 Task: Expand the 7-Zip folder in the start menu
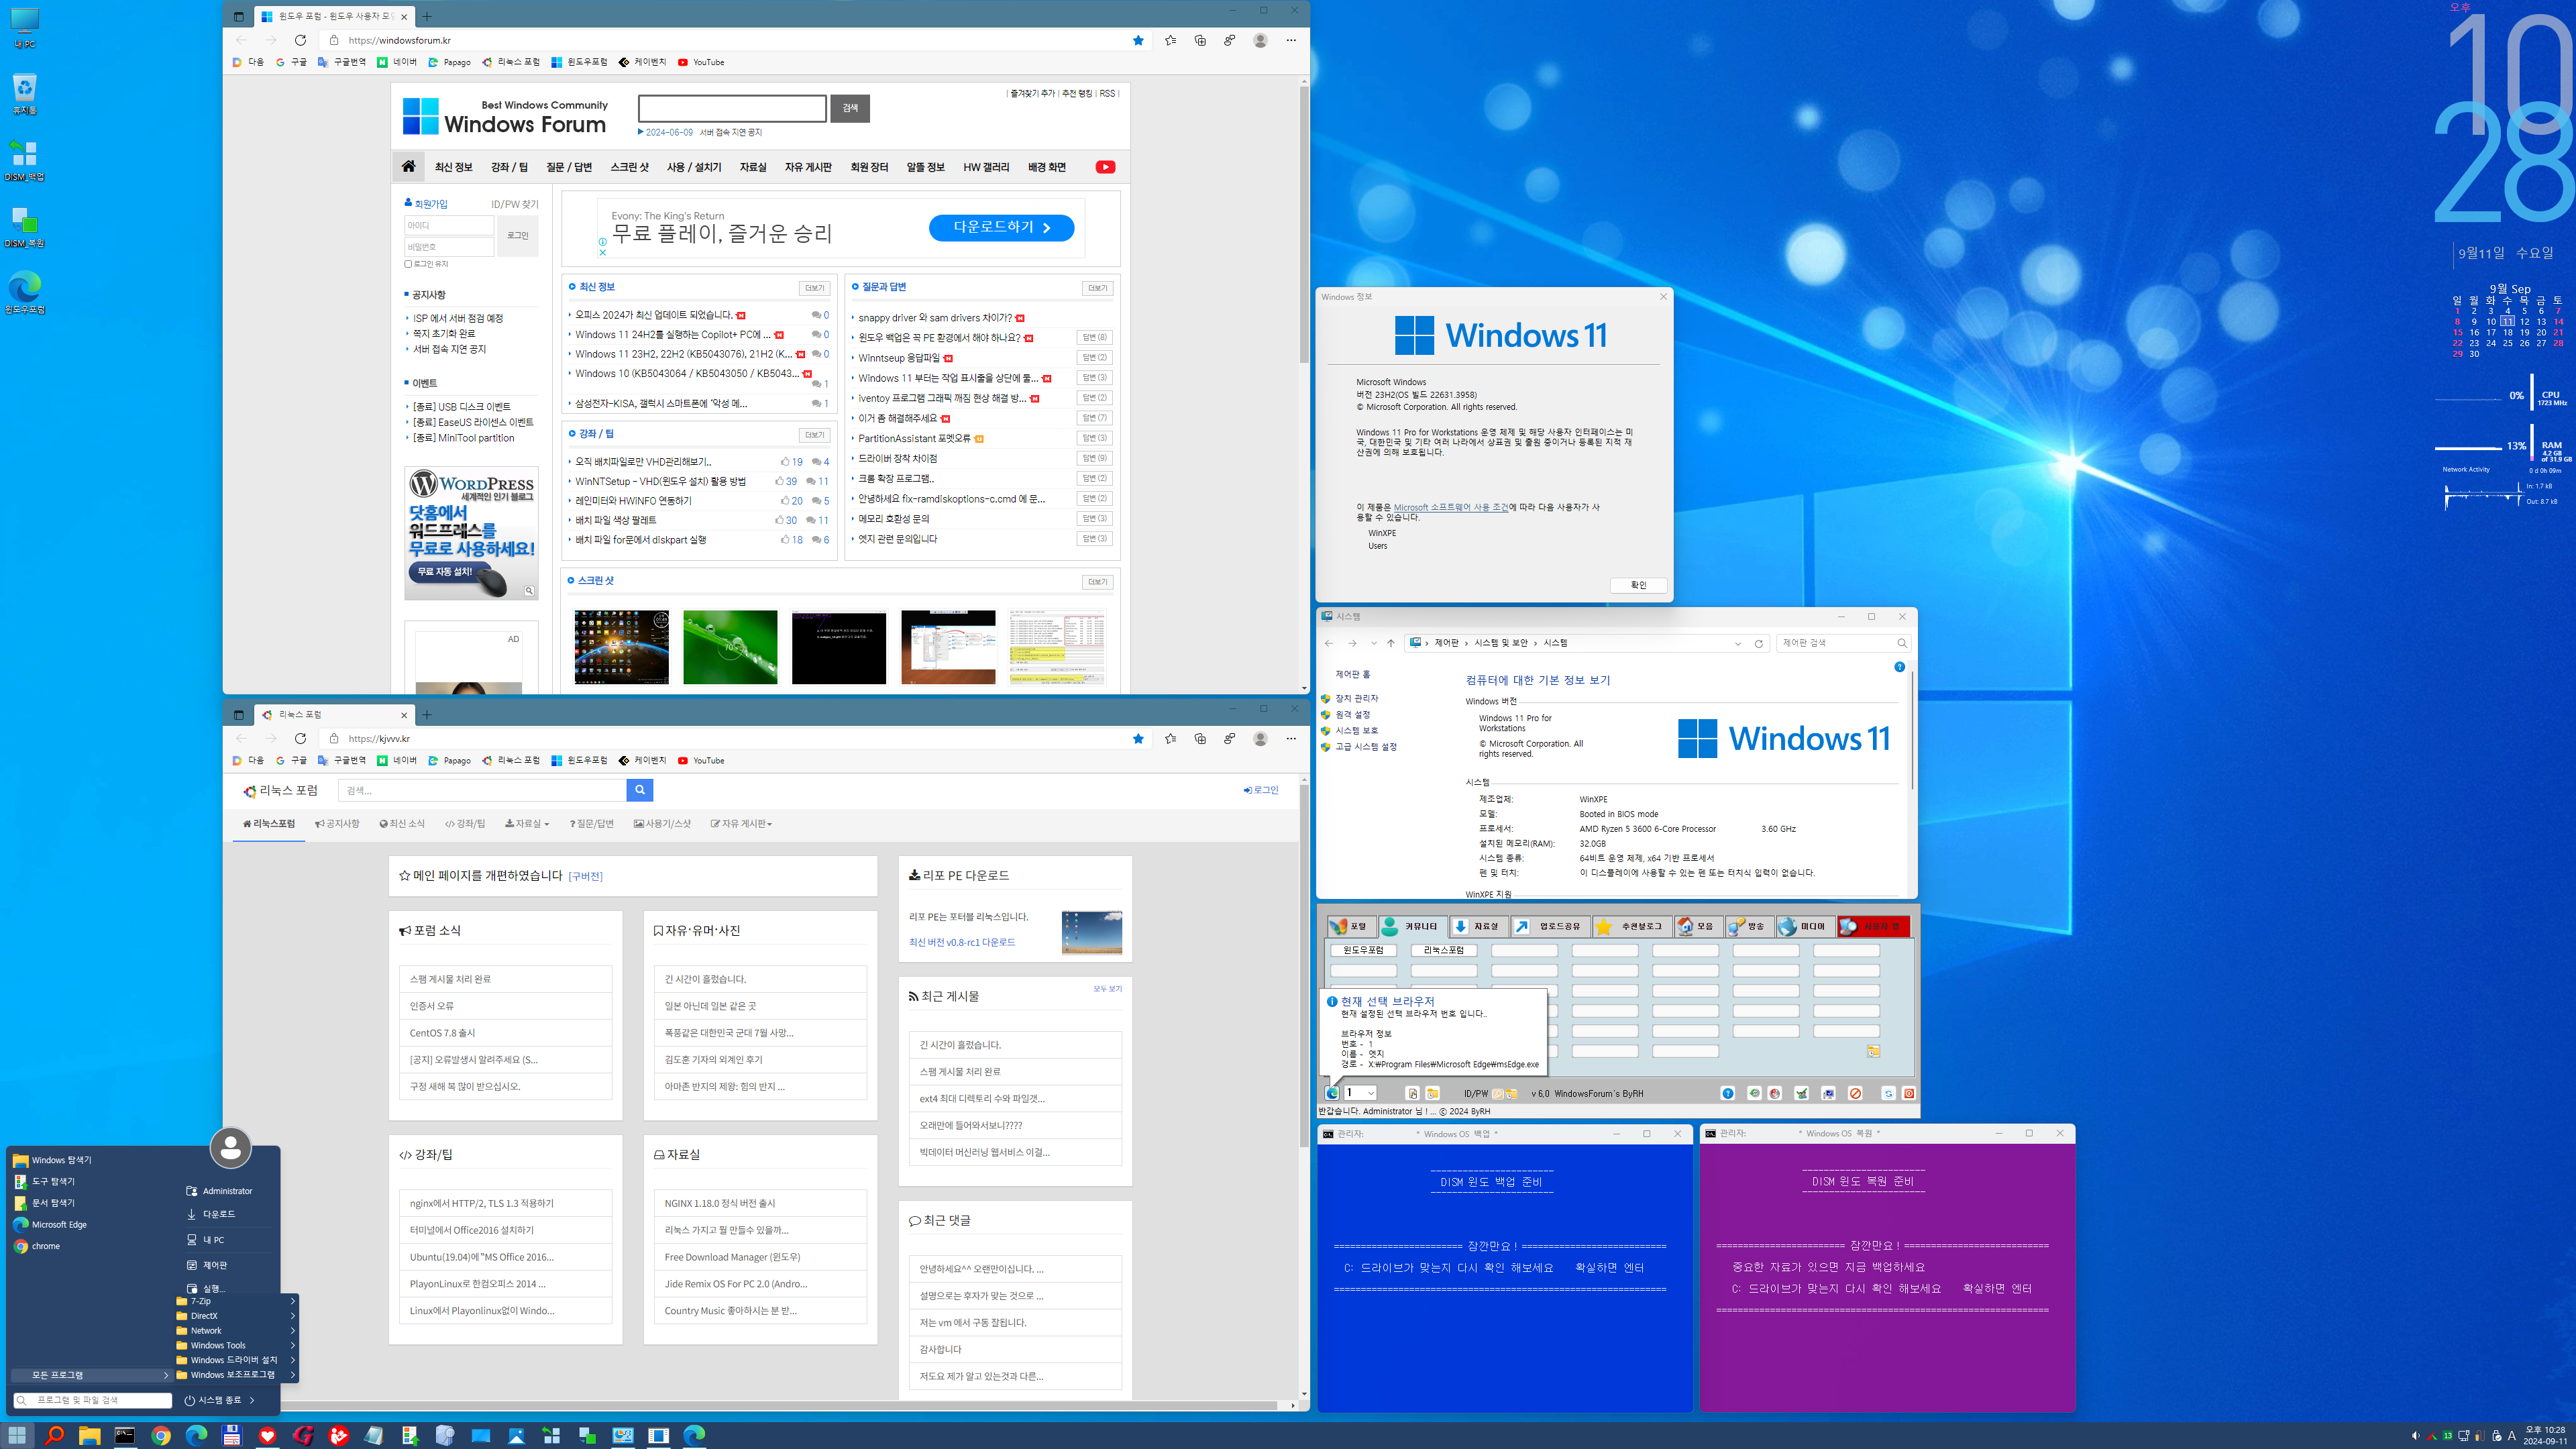(236, 1301)
